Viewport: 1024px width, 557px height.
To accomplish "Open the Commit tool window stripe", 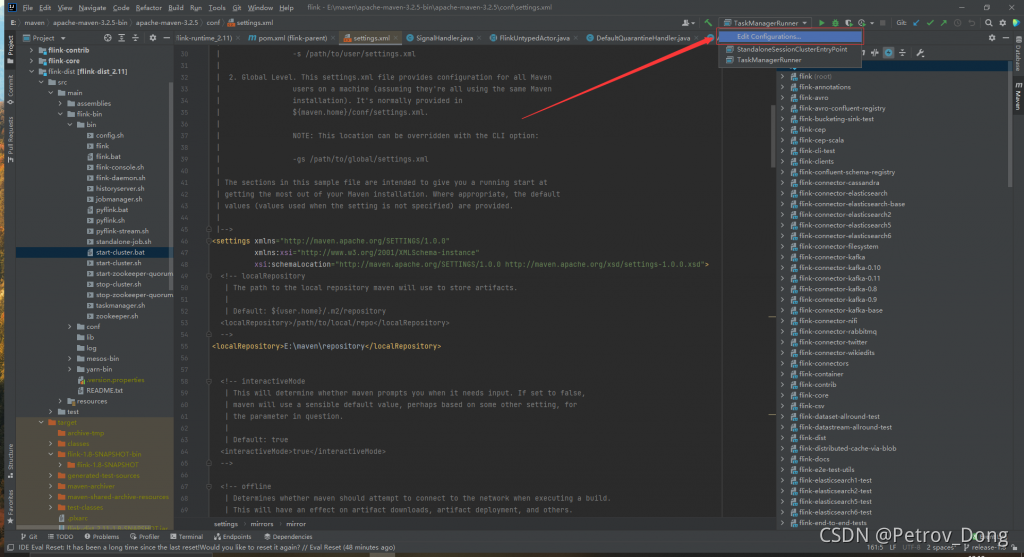I will tap(10, 89).
